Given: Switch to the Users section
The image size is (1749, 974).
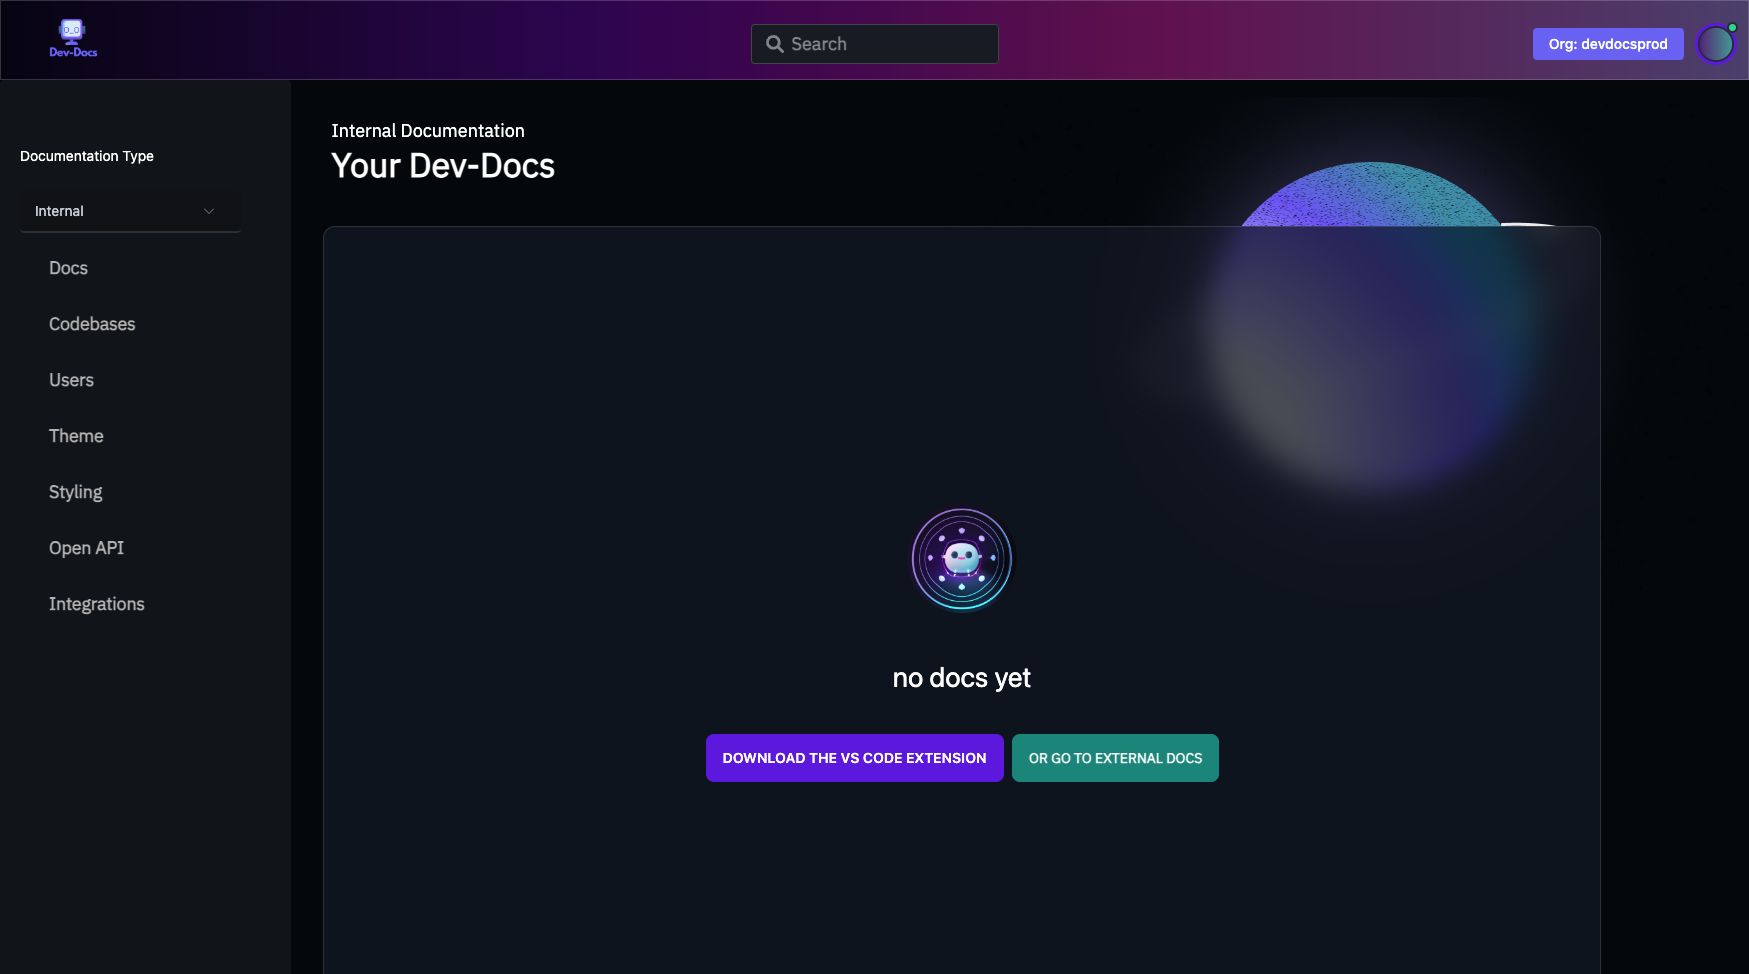Looking at the screenshot, I should (71, 380).
